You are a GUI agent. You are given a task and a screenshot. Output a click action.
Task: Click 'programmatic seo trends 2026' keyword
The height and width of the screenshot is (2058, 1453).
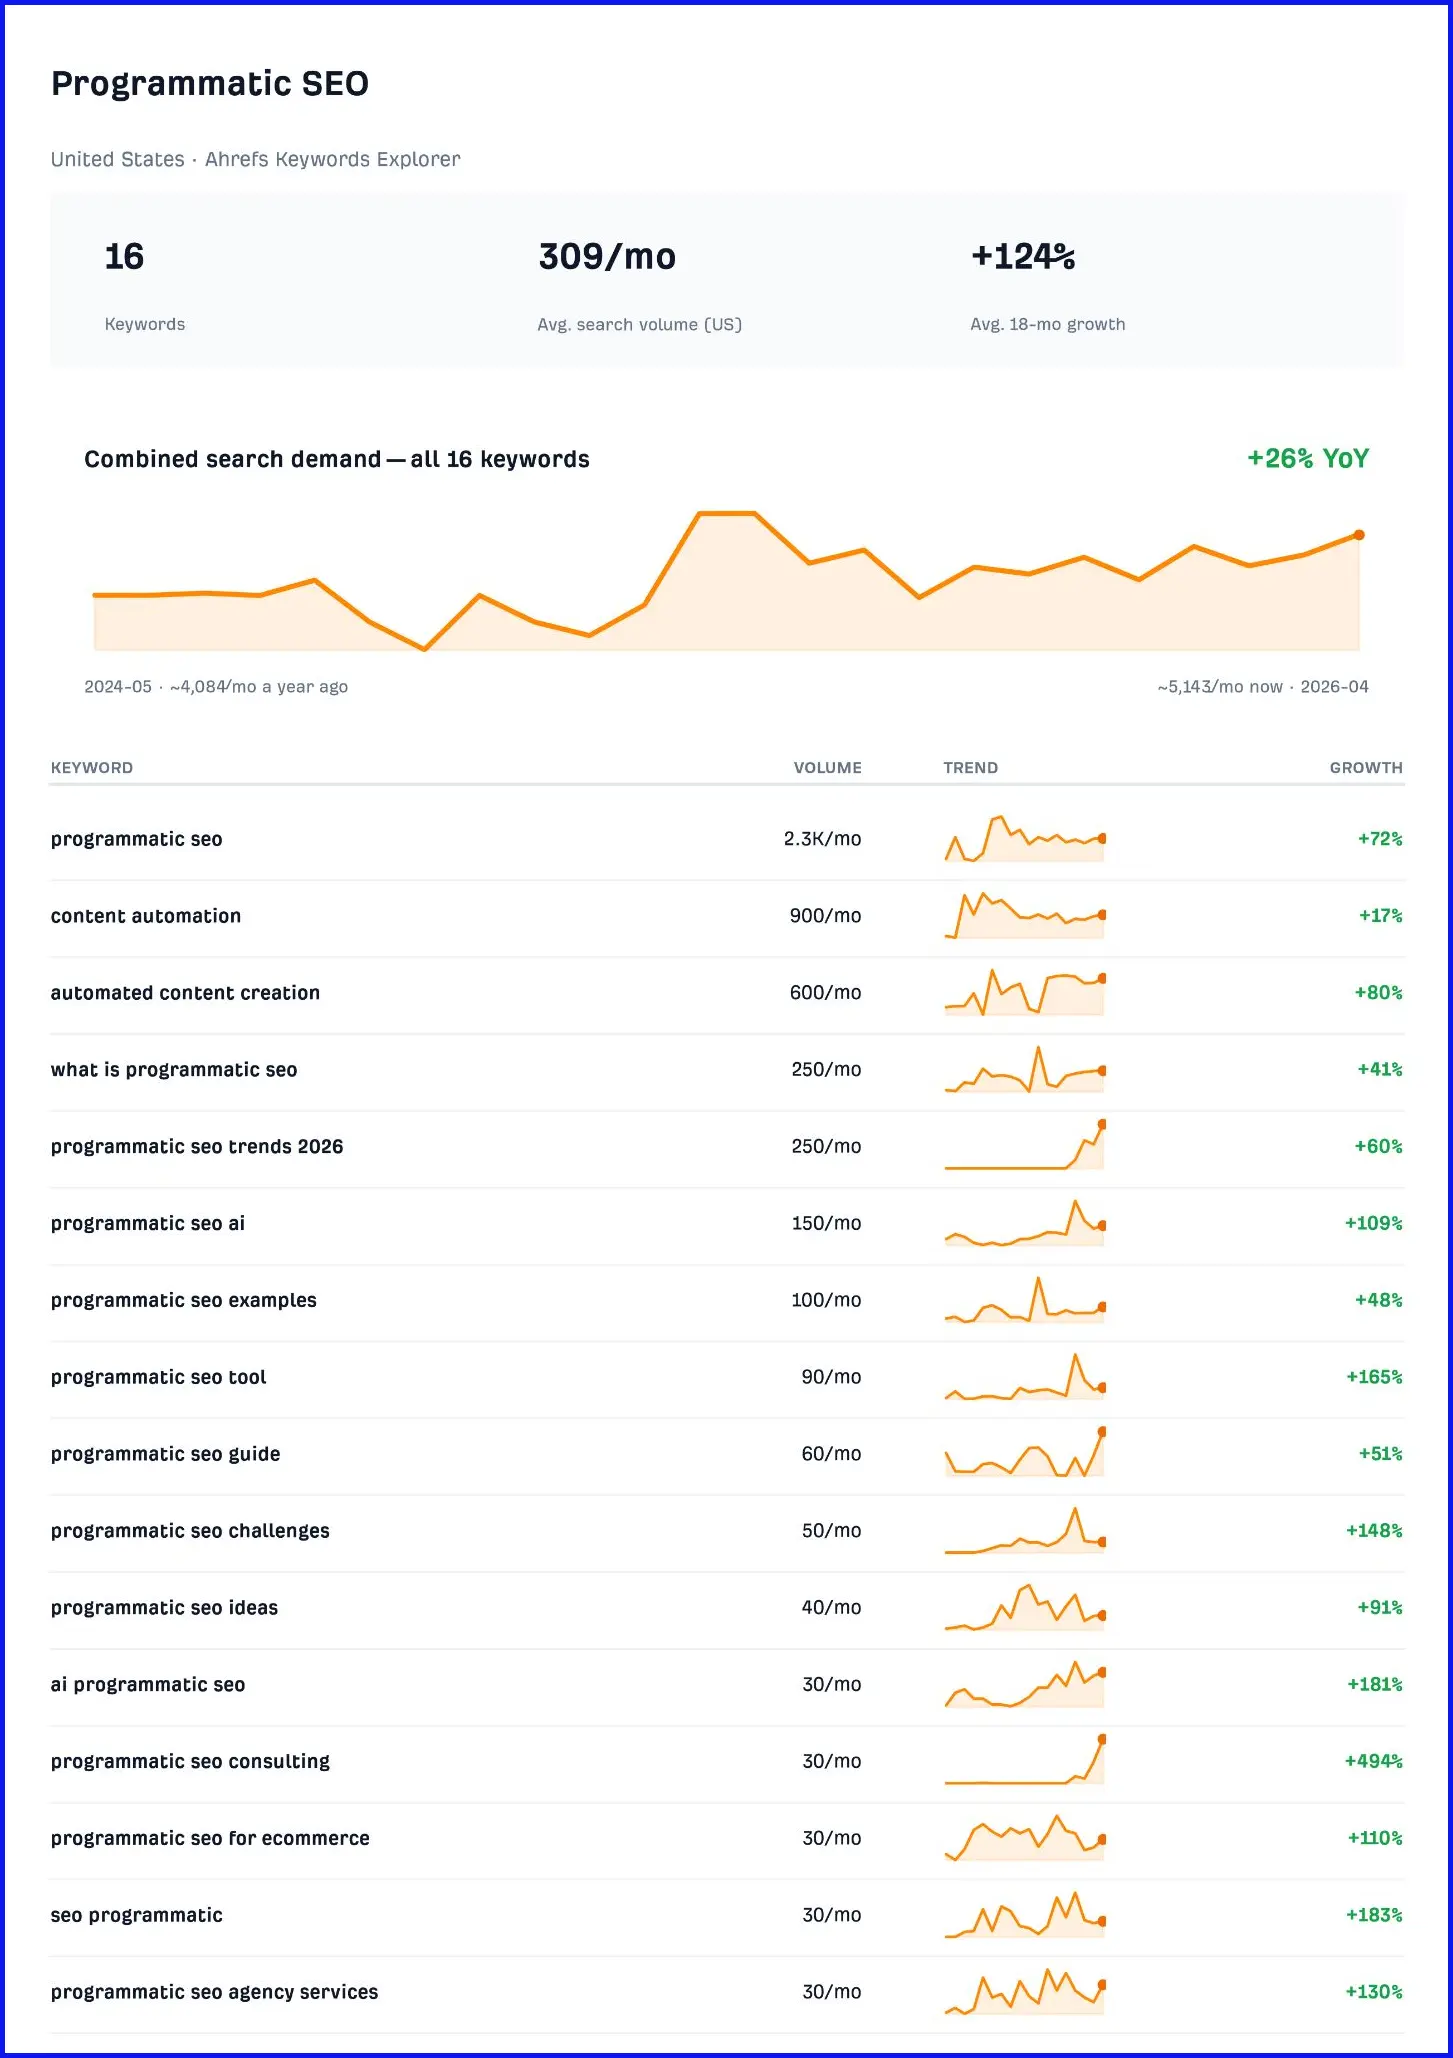click(x=197, y=1147)
